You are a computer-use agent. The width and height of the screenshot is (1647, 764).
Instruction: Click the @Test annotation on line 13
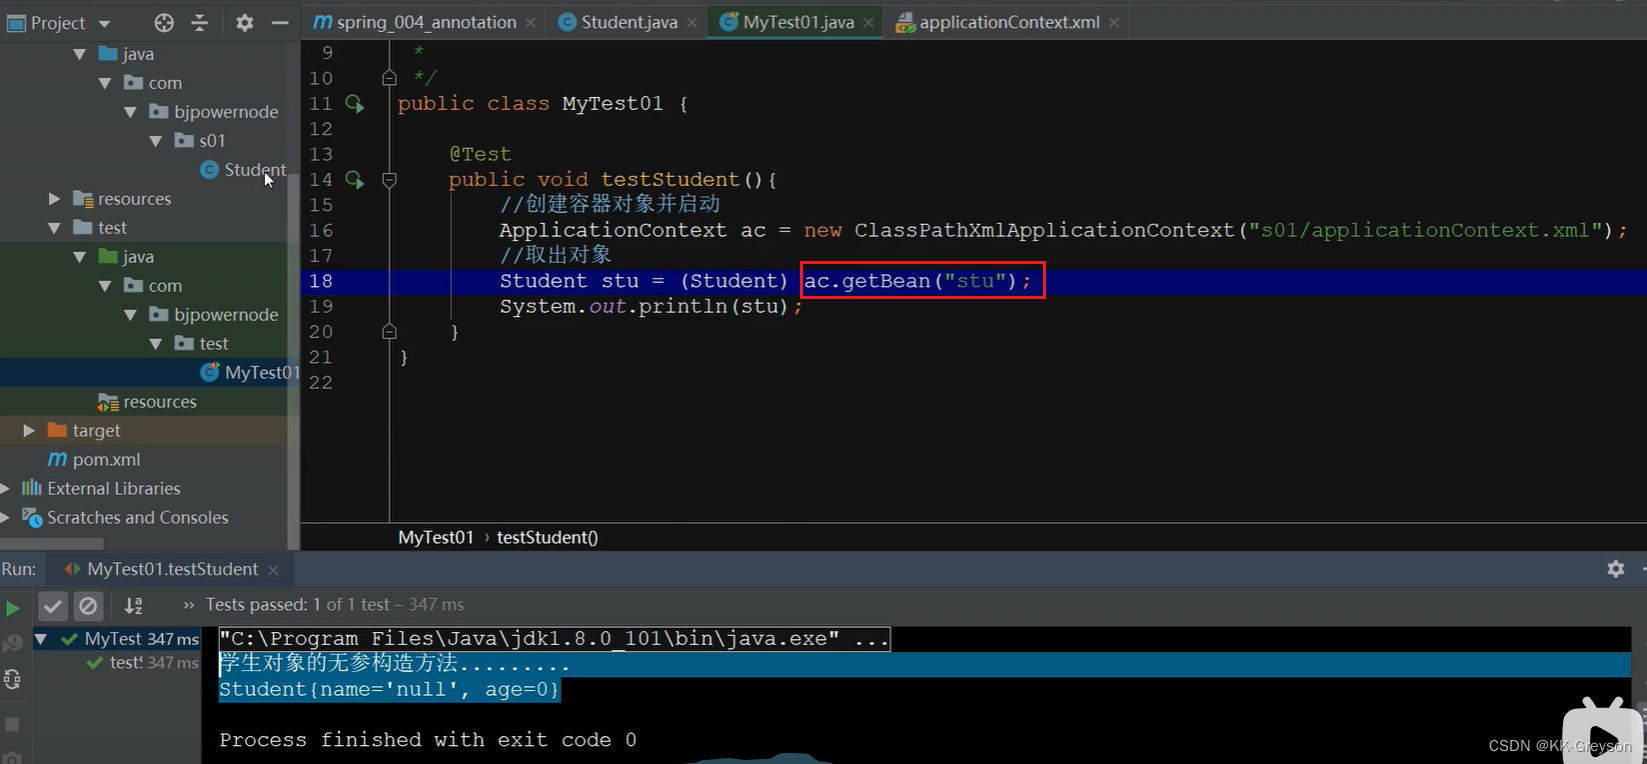(x=480, y=154)
